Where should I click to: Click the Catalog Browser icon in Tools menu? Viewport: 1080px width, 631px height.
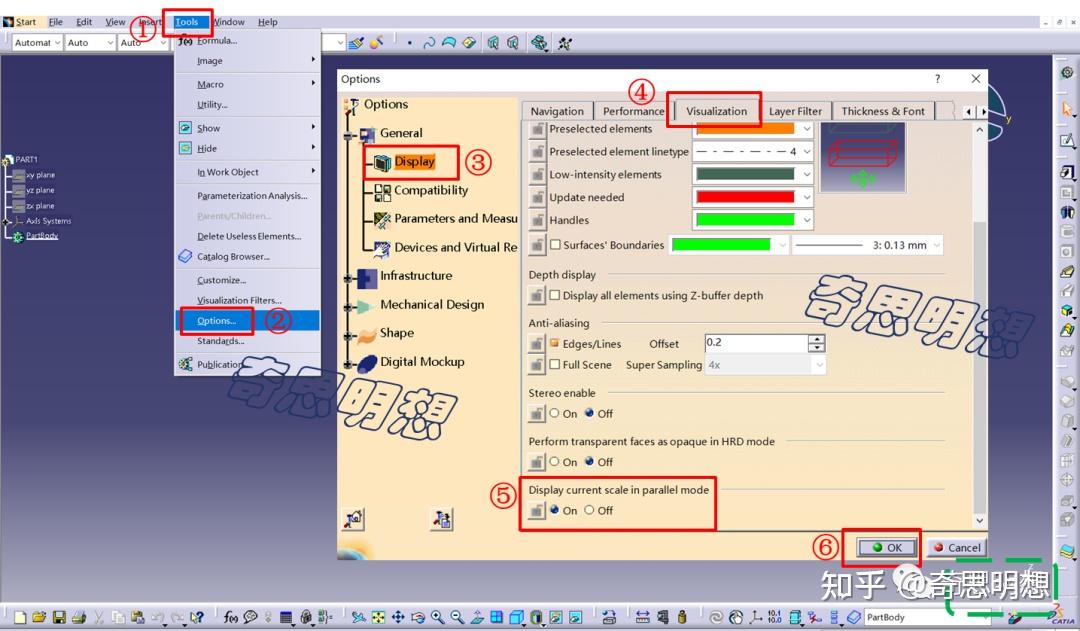(185, 256)
